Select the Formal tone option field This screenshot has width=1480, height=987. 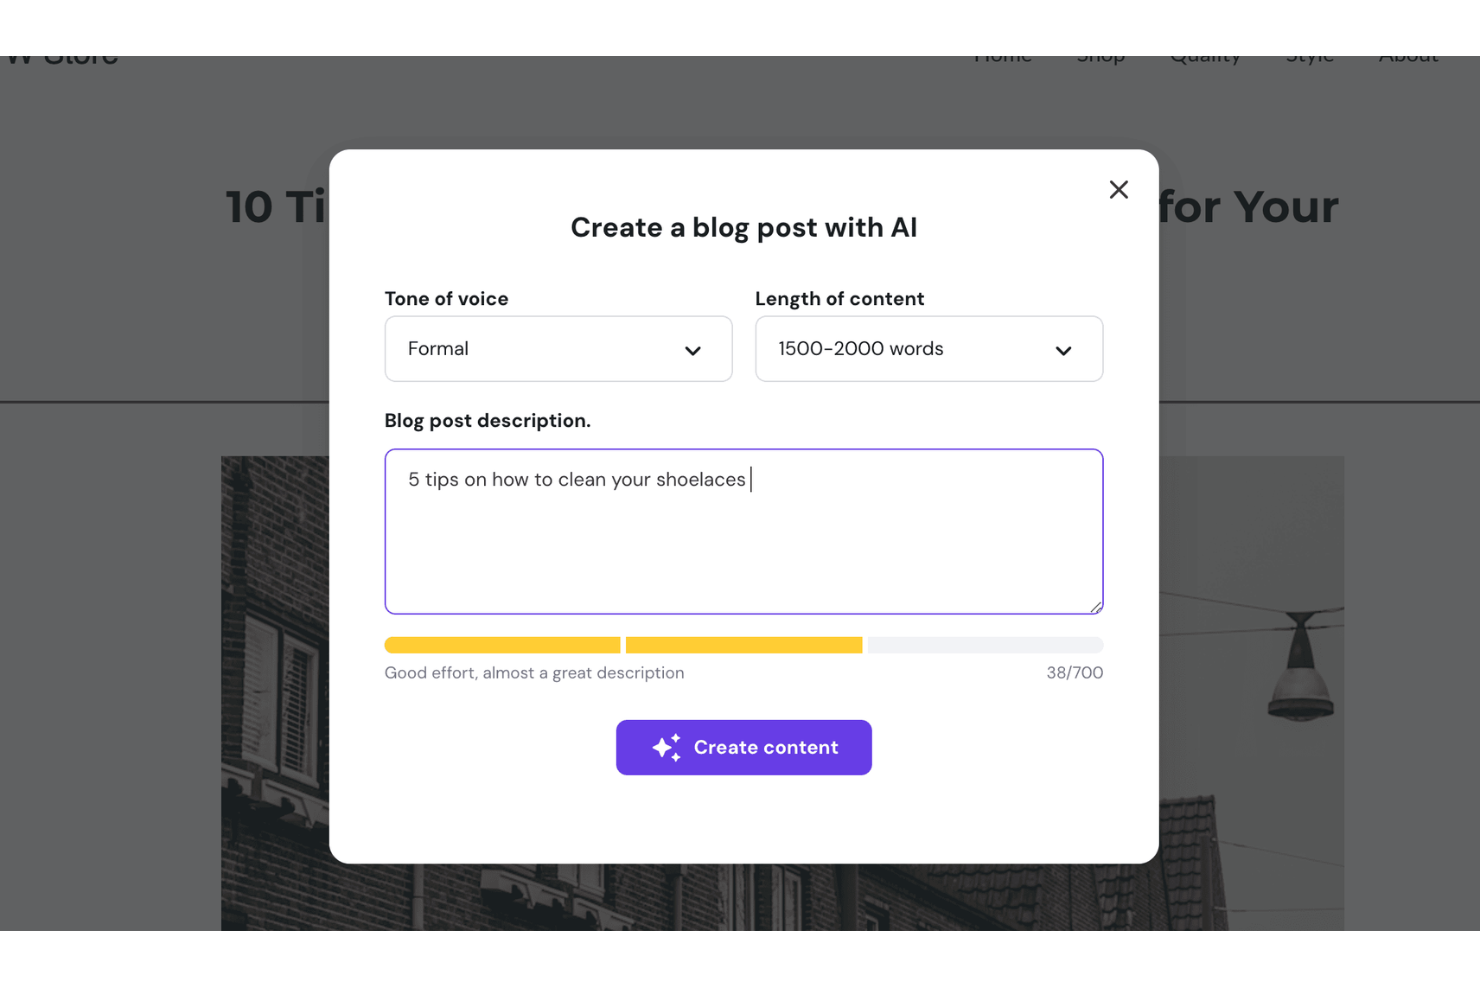click(x=558, y=349)
